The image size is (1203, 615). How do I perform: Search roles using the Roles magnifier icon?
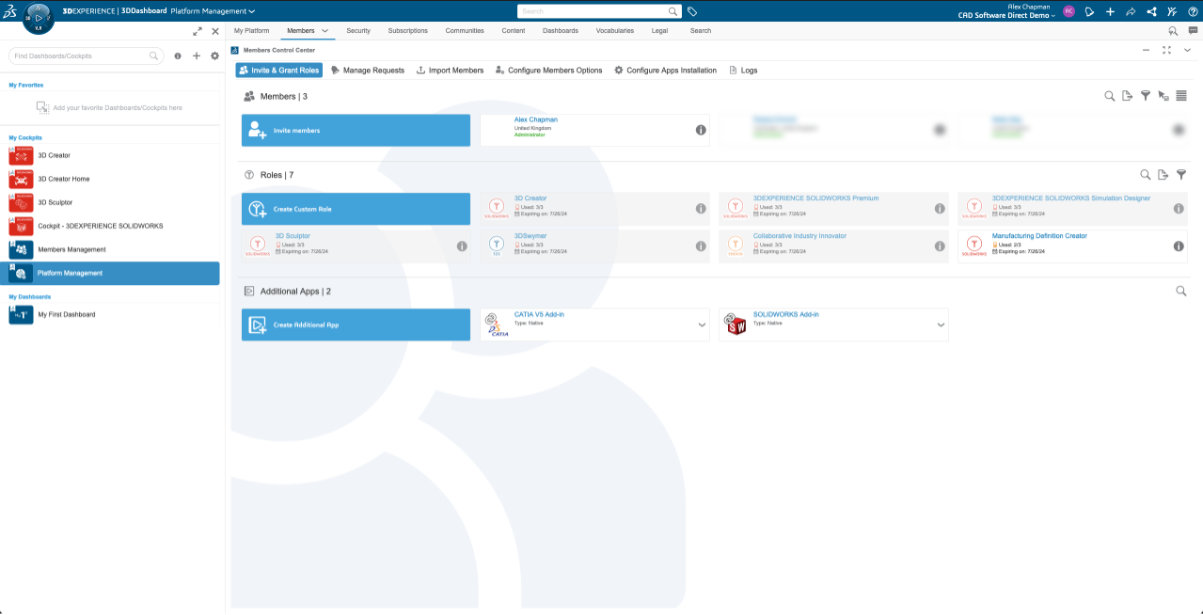tap(1145, 175)
